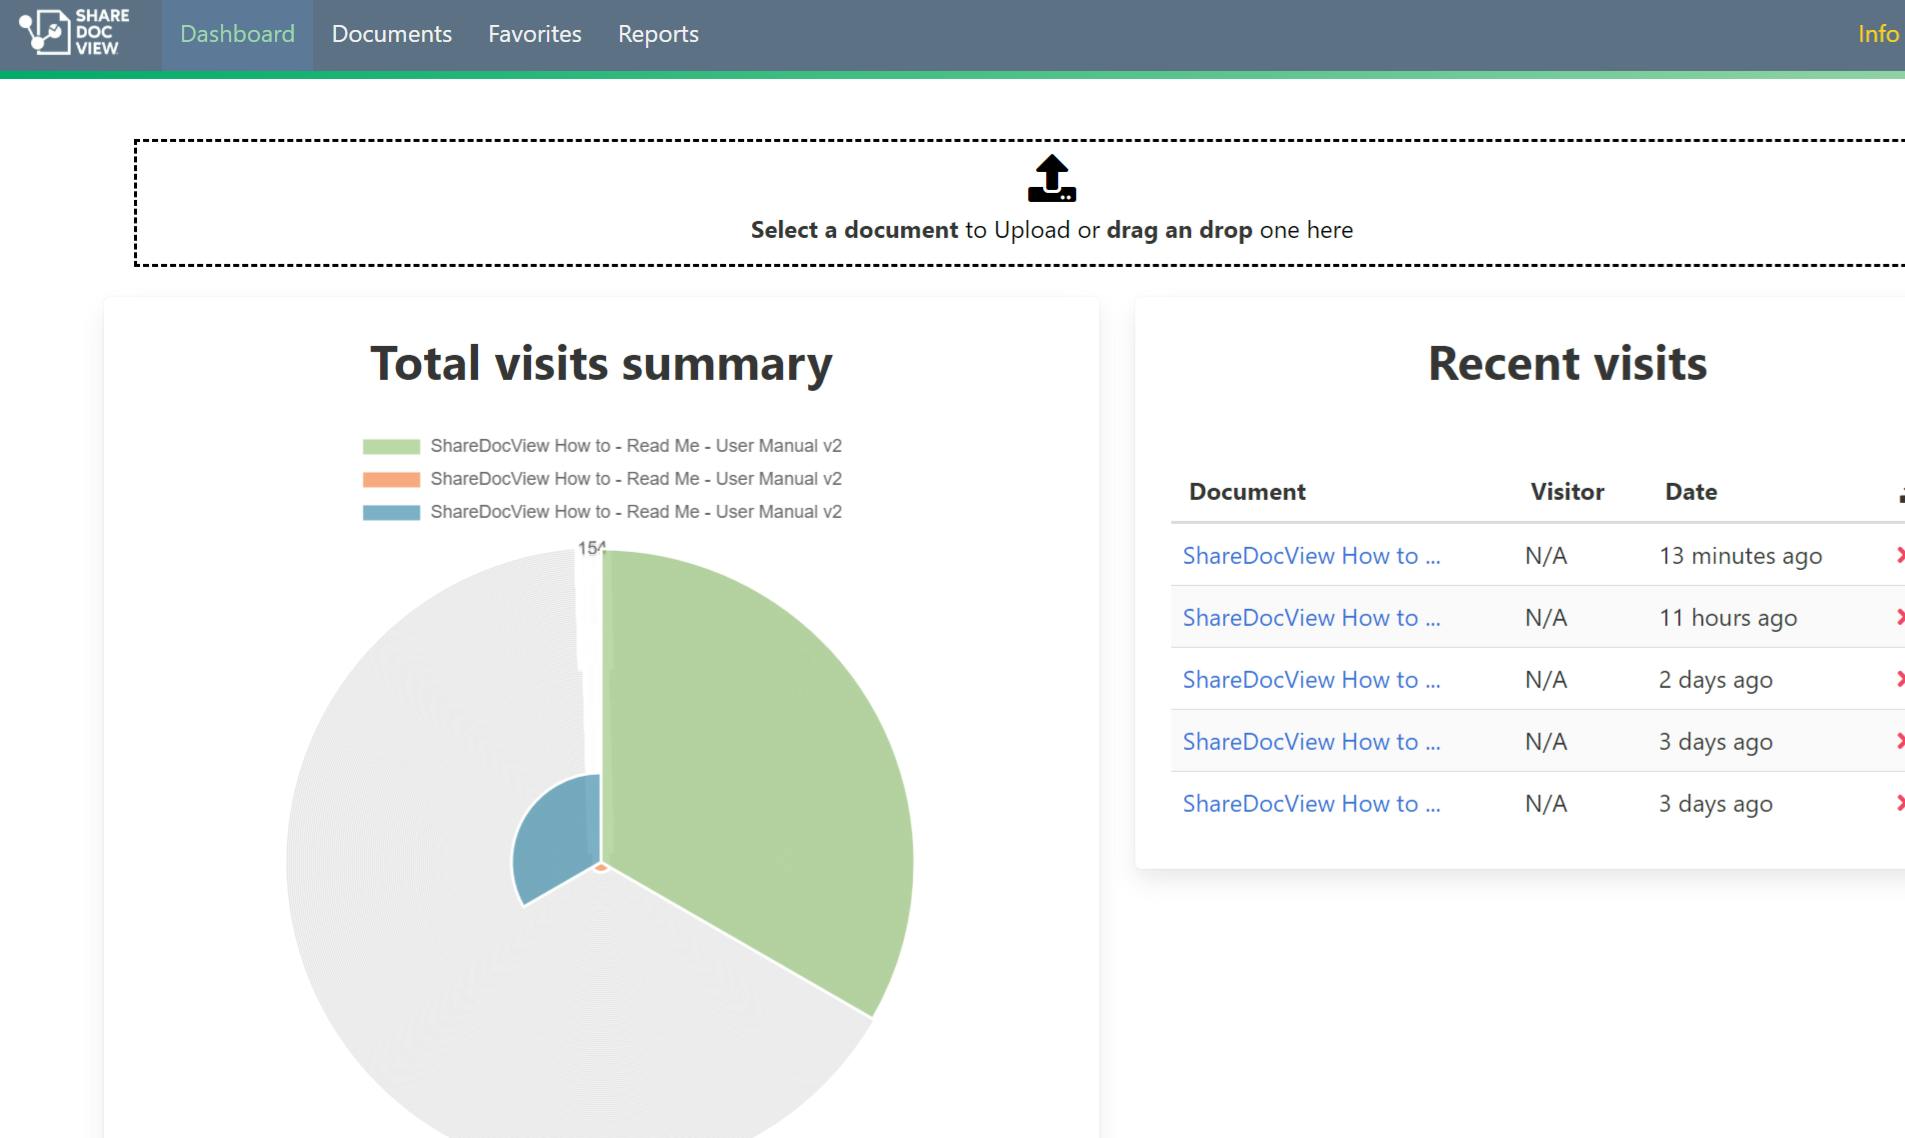Click the Document column header
1905x1138 pixels.
[x=1247, y=492]
